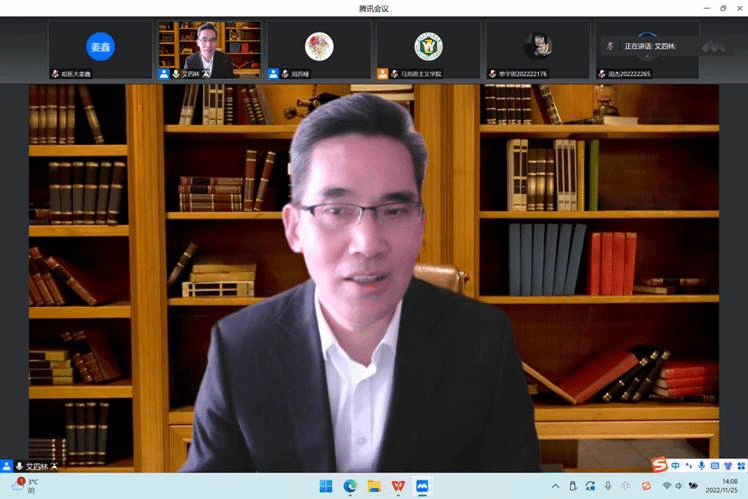The image size is (748, 499).
Task: Open the Wi-Fi network flyout in tray
Action: [666, 486]
